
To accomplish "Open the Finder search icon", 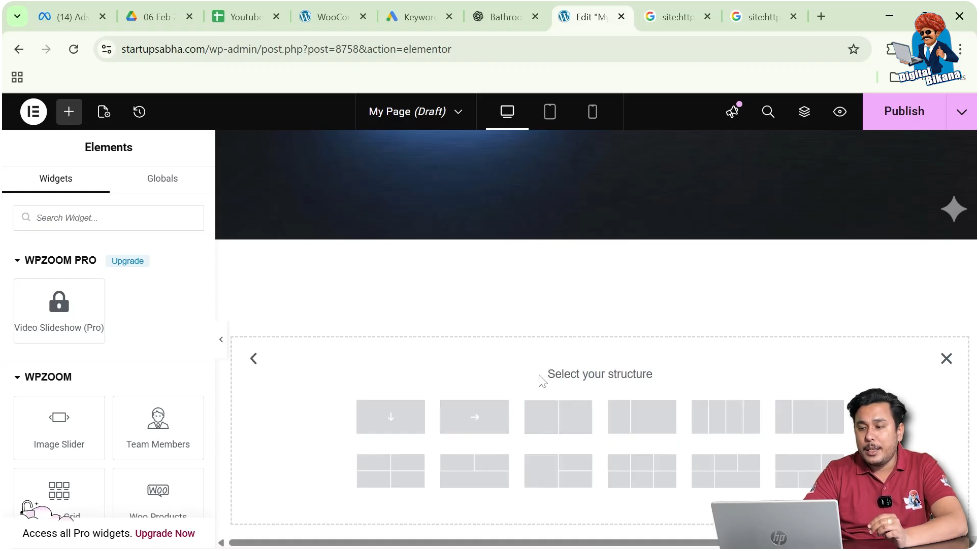I will pyautogui.click(x=768, y=112).
